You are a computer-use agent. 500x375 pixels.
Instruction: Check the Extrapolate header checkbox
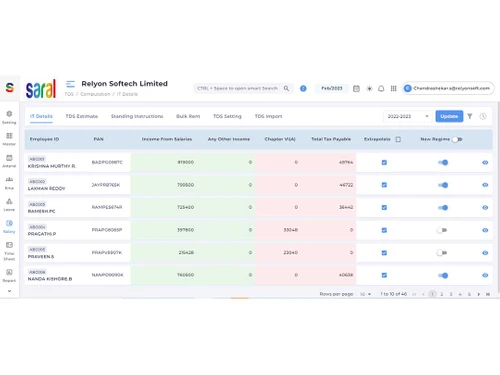398,139
